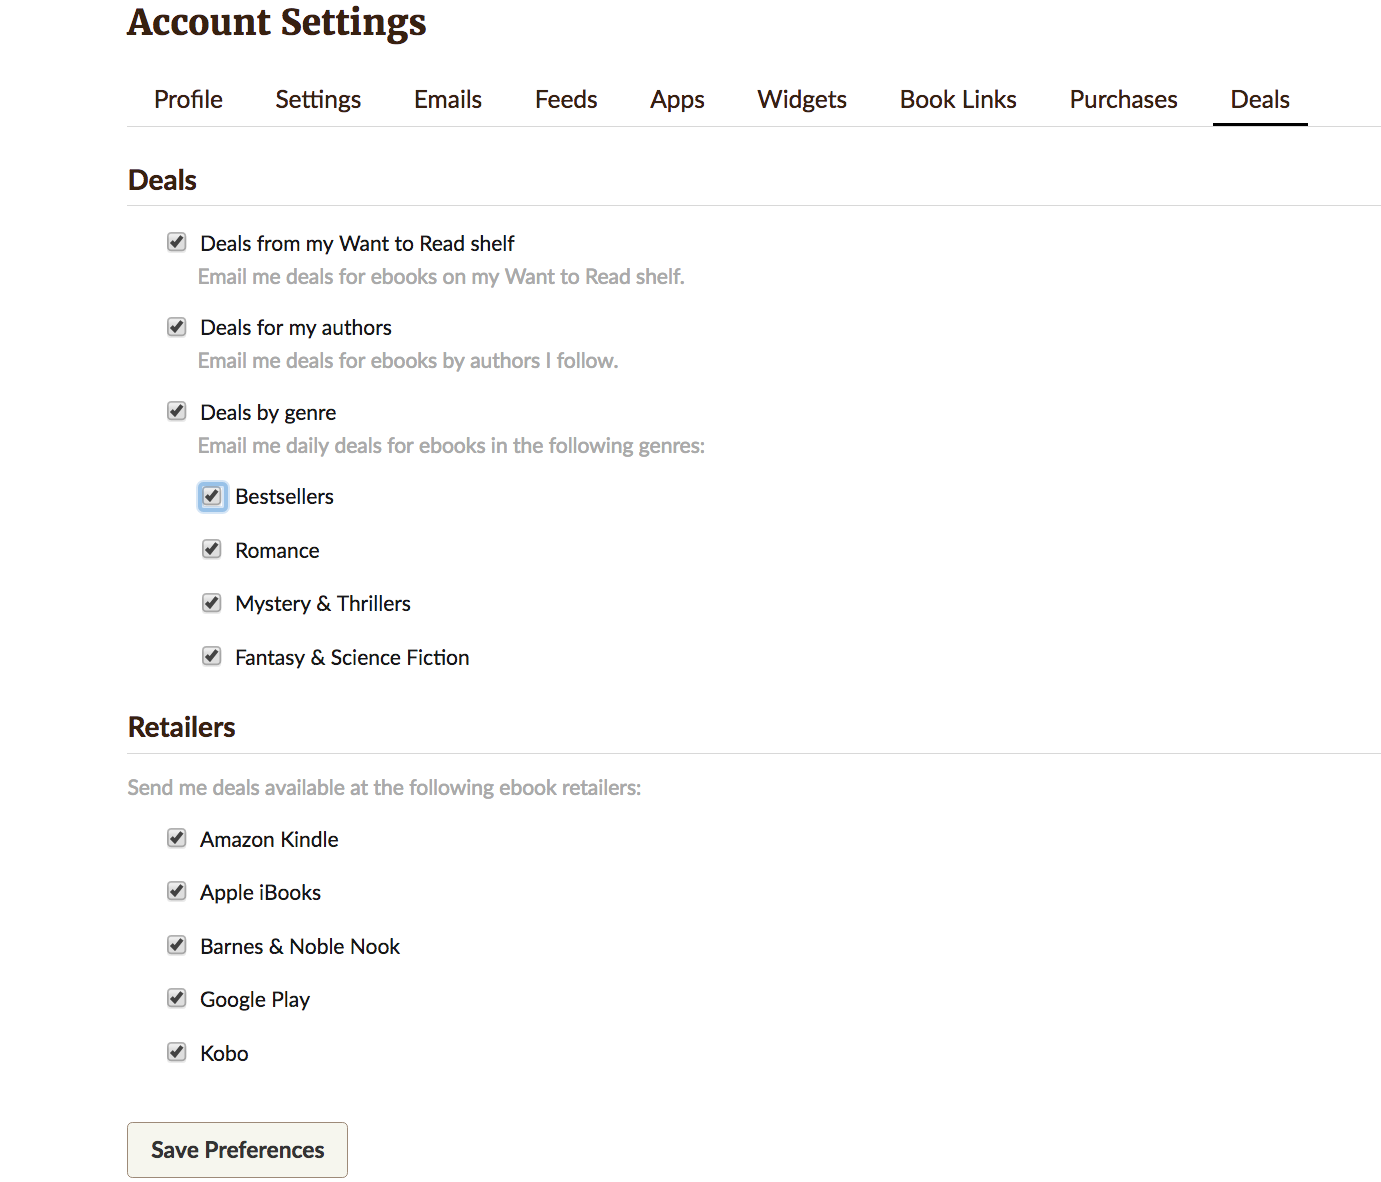Open the Widgets tab

(802, 100)
